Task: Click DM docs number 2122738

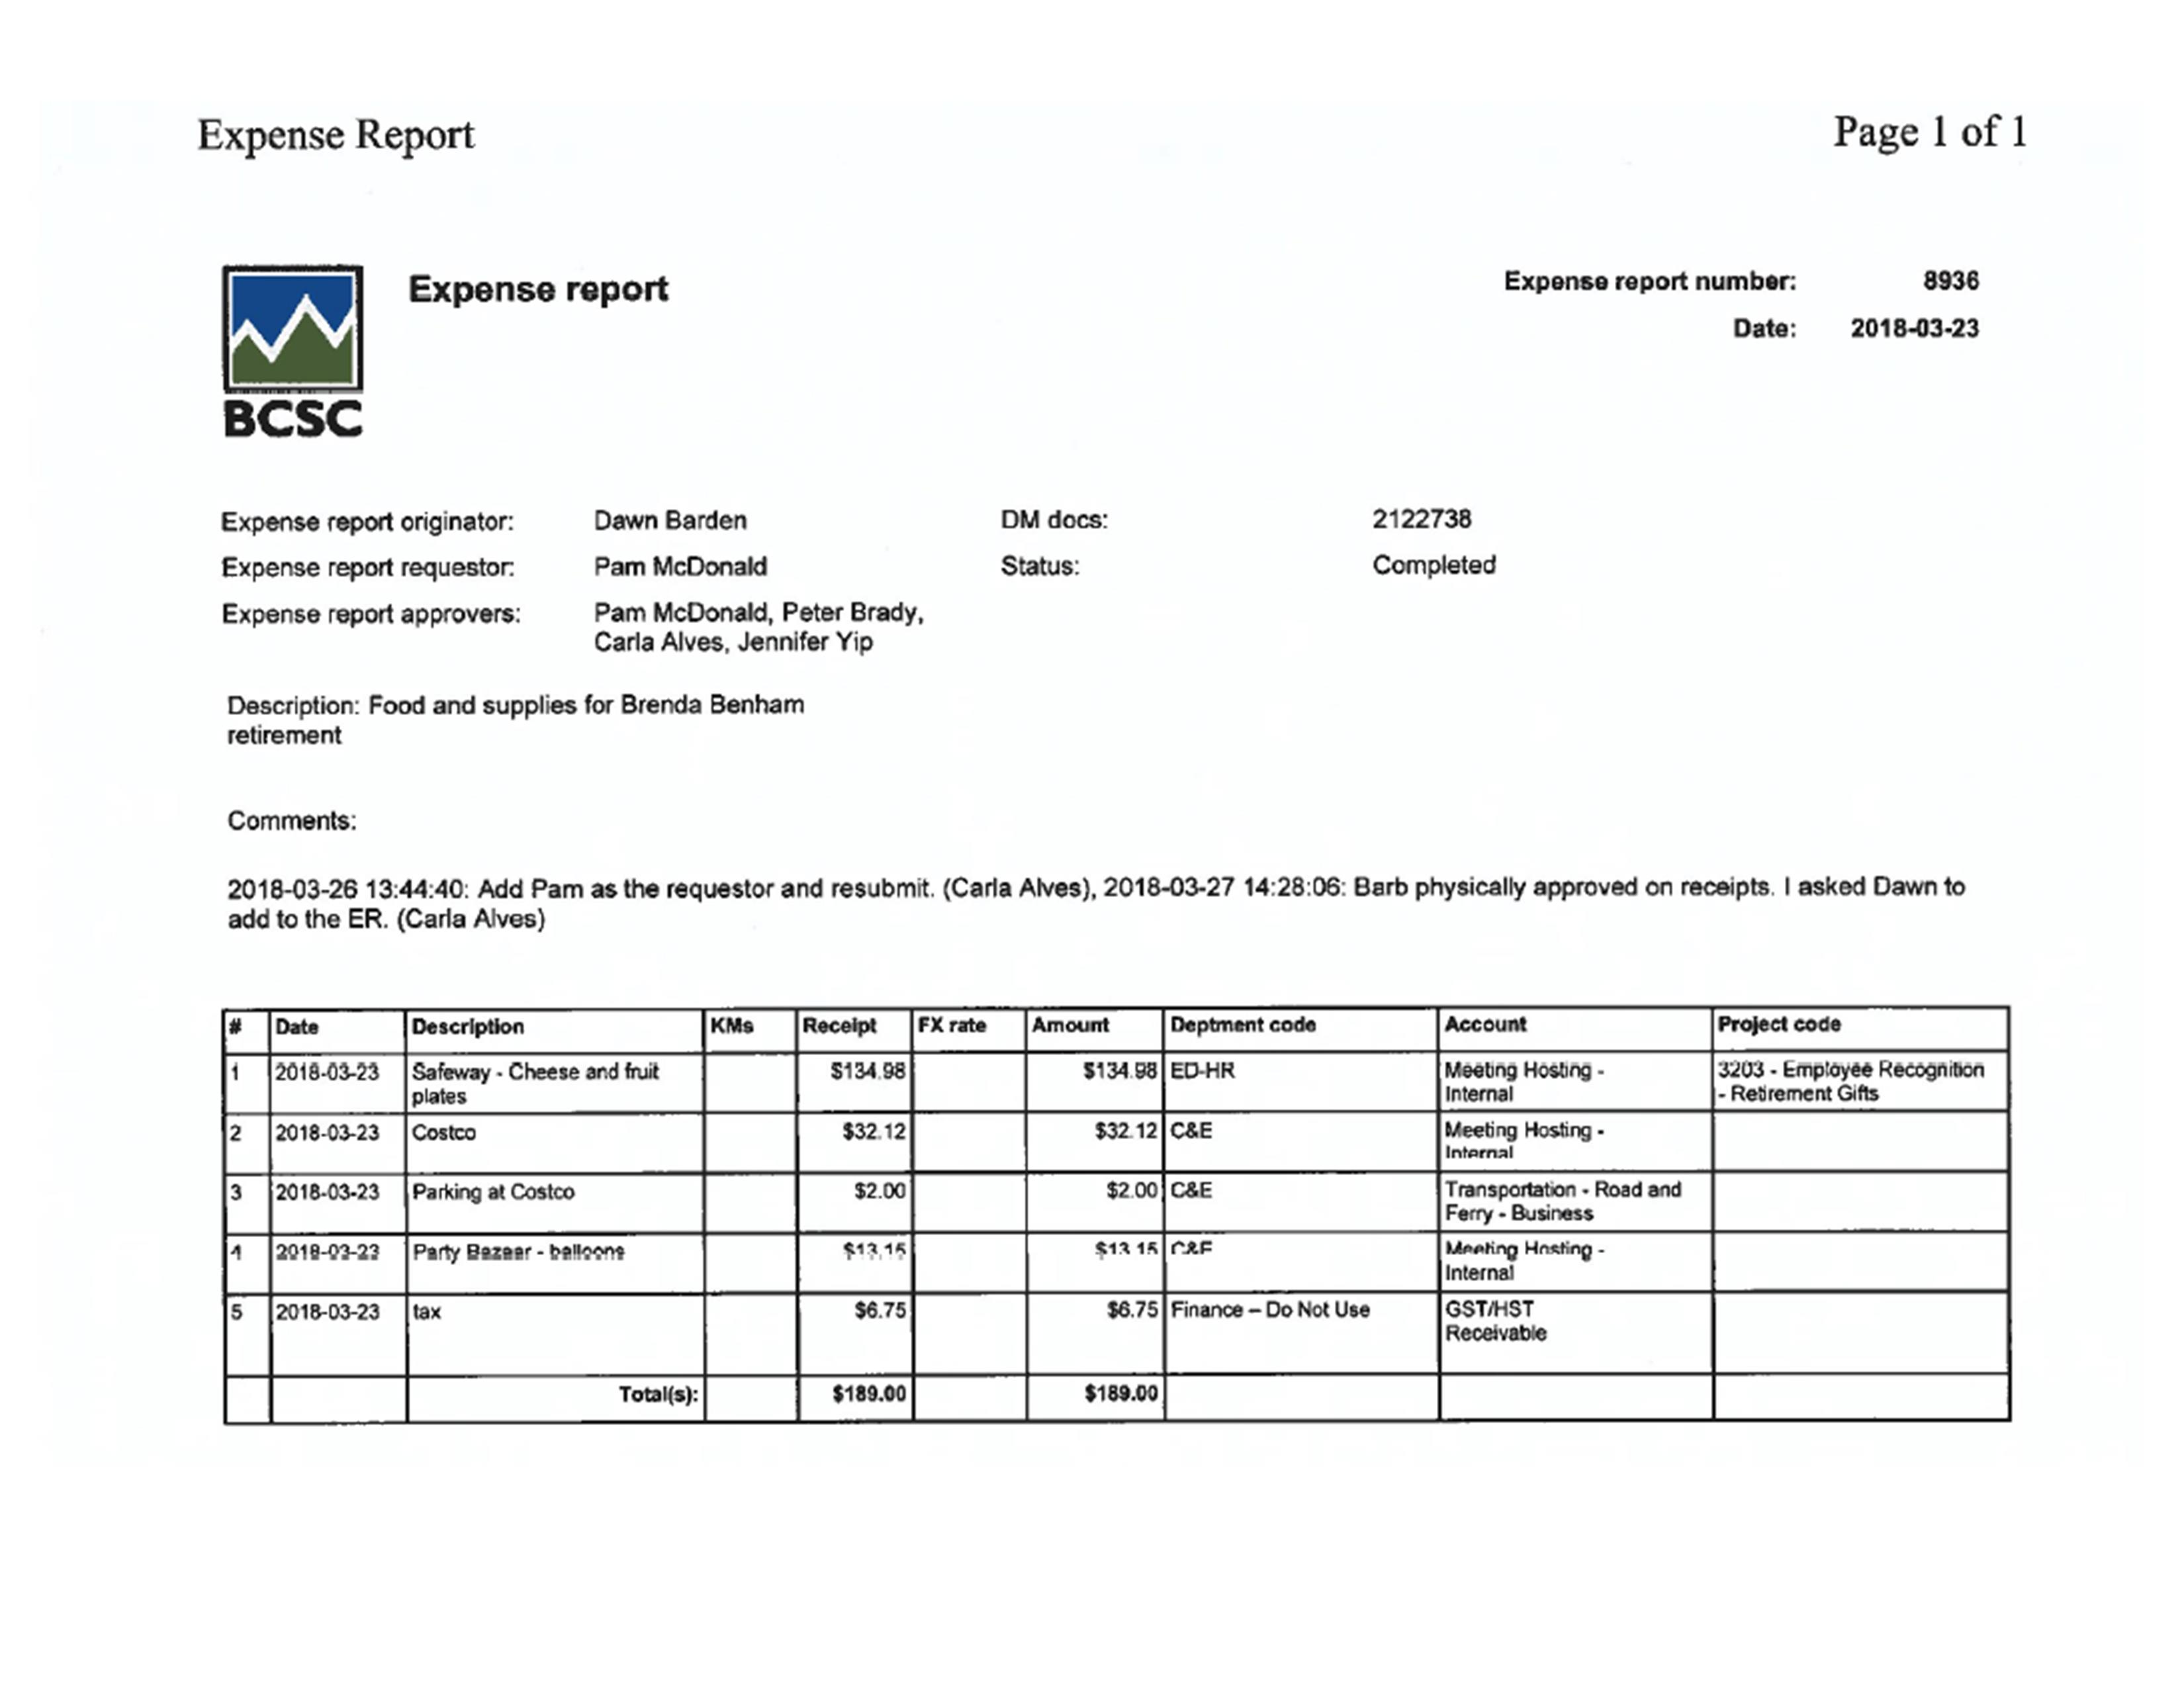Action: [x=1421, y=519]
